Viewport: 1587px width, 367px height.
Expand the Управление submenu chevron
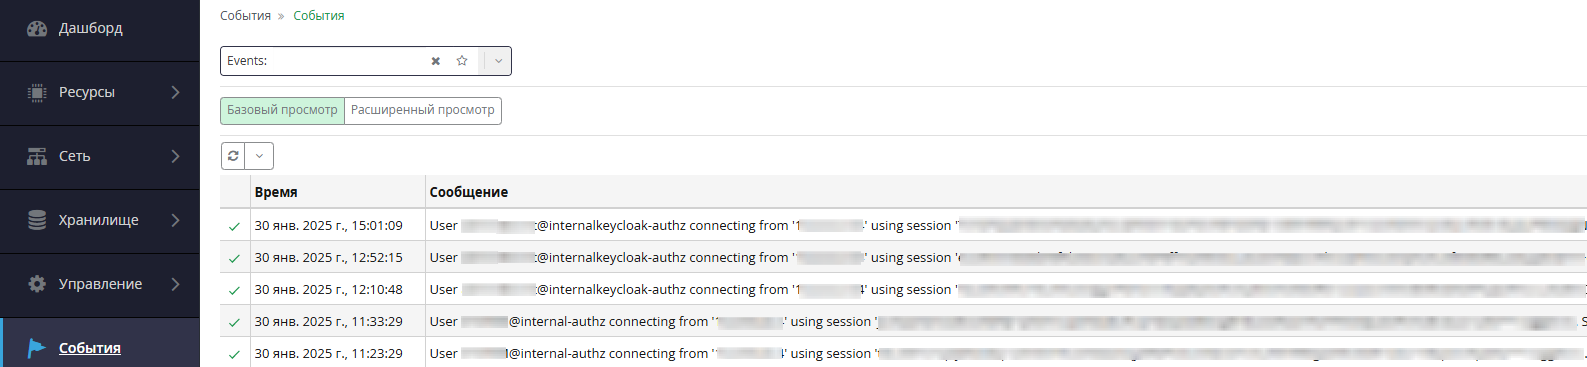pyautogui.click(x=175, y=284)
